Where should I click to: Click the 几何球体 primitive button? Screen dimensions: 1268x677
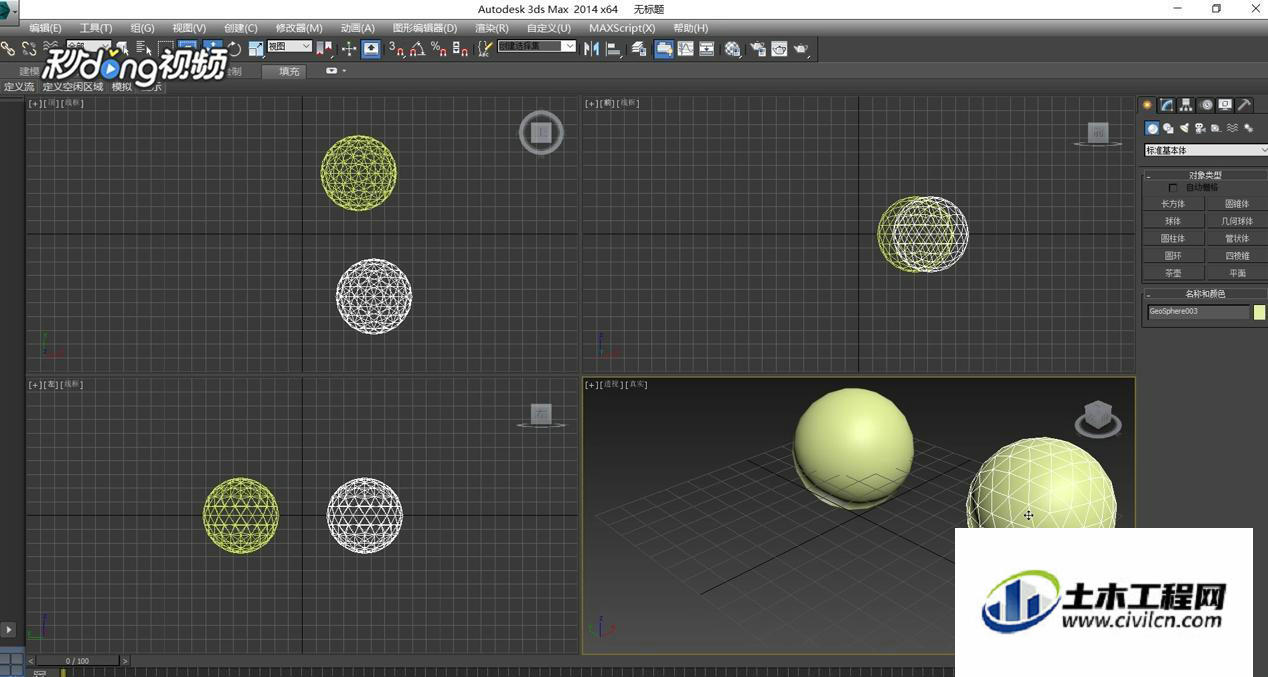click(1237, 221)
